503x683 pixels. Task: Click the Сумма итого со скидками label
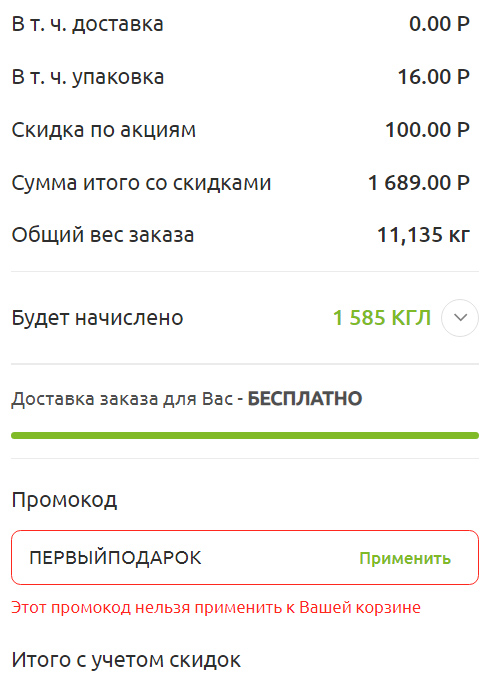coord(141,183)
